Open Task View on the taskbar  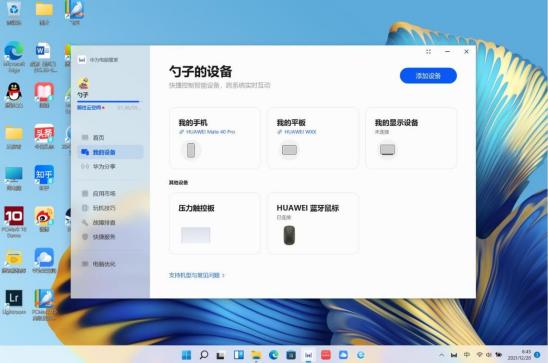coord(221,355)
